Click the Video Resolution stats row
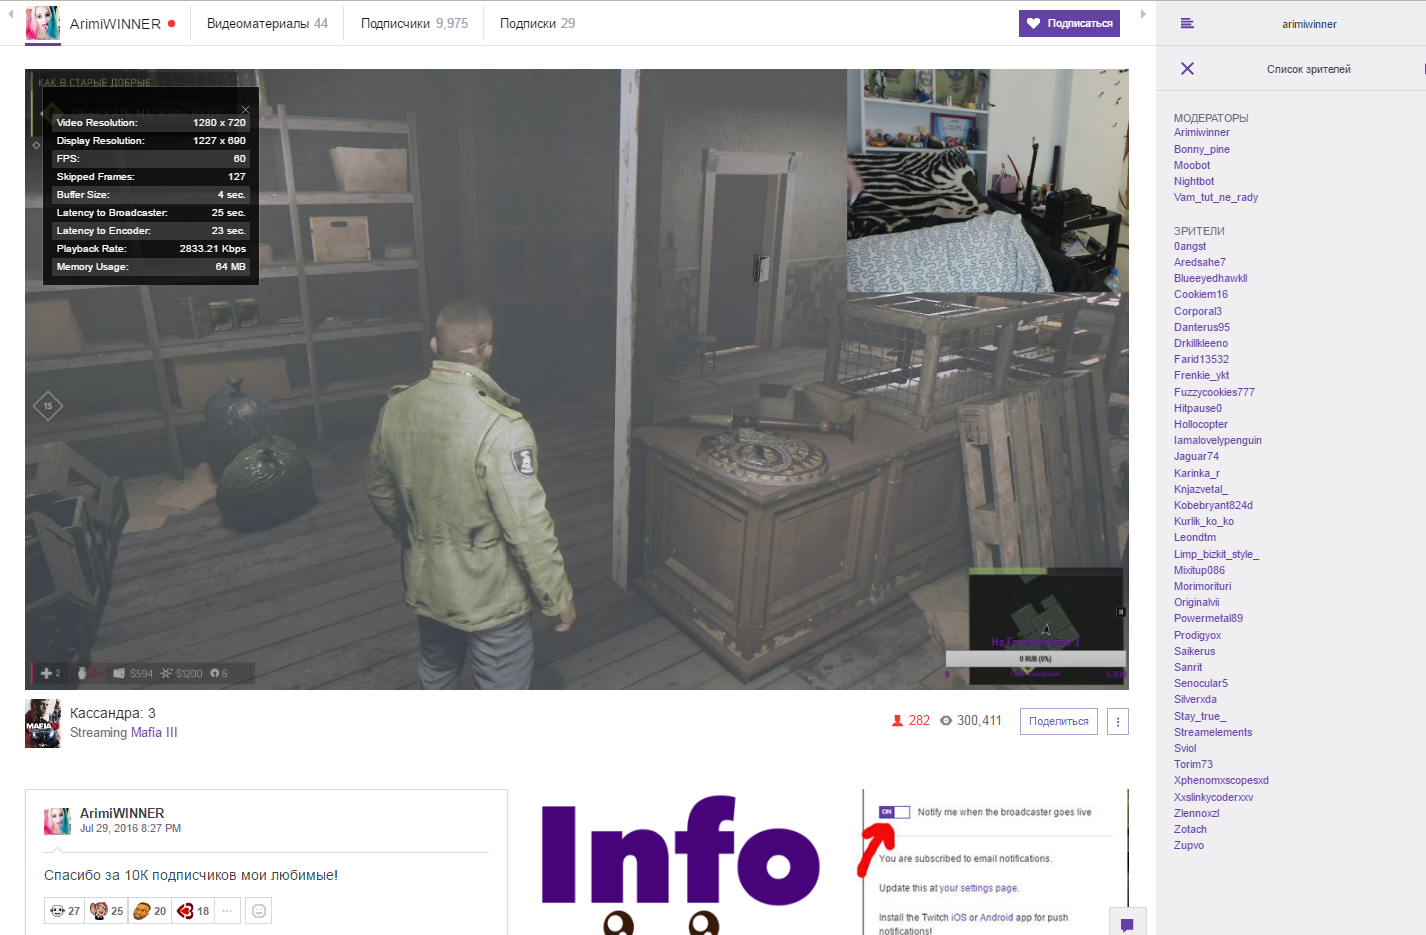Viewport: 1426px width, 935px height. 151,123
